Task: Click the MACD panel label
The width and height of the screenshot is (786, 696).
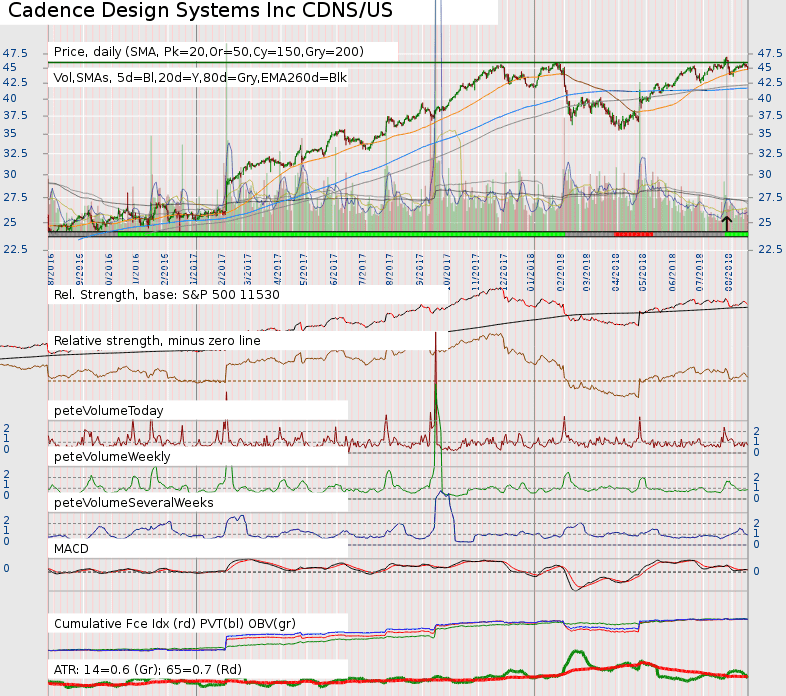Action: coord(71,549)
